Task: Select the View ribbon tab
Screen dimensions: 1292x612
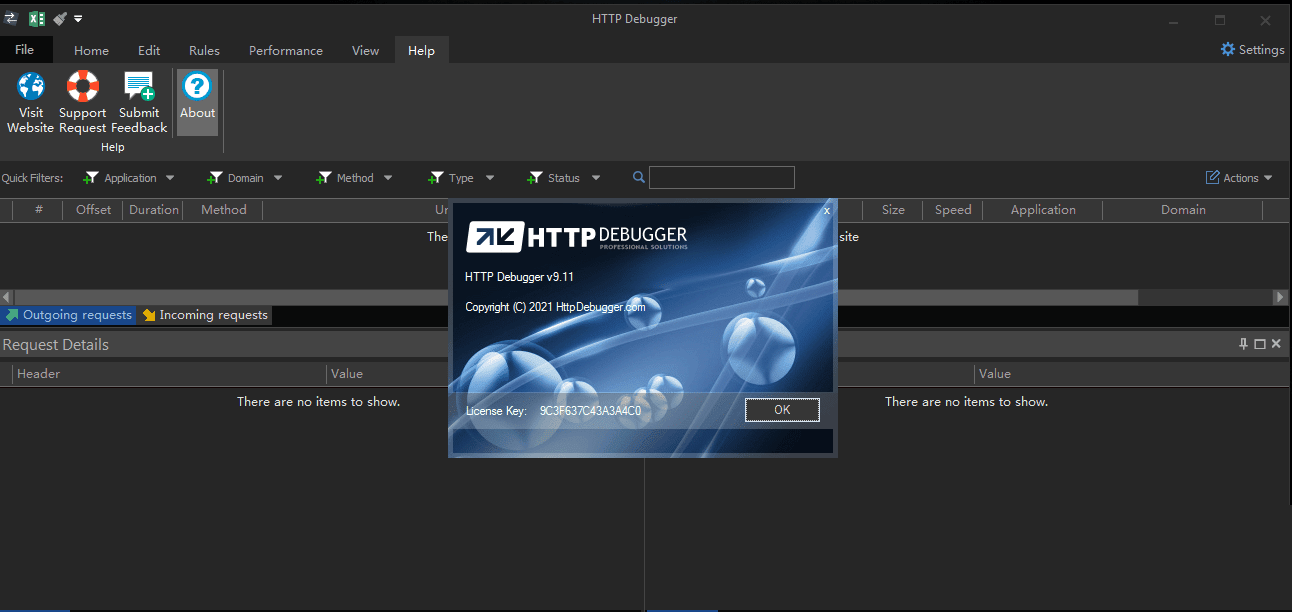Action: pos(366,50)
